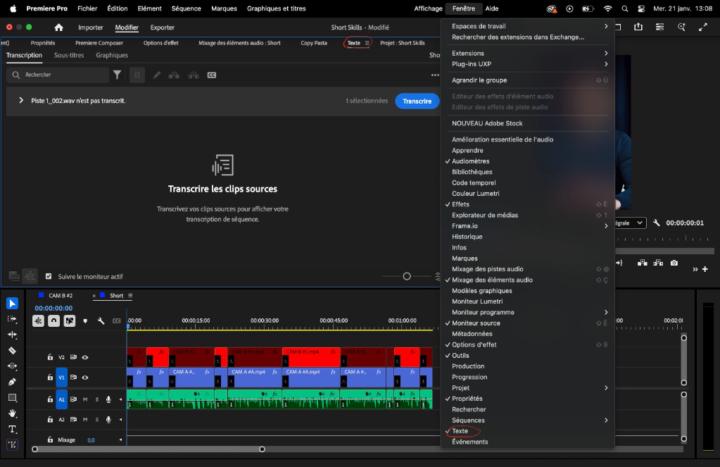This screenshot has height=467, width=720.
Task: Pick the Razor tool in toolbar
Action: [x=12, y=350]
